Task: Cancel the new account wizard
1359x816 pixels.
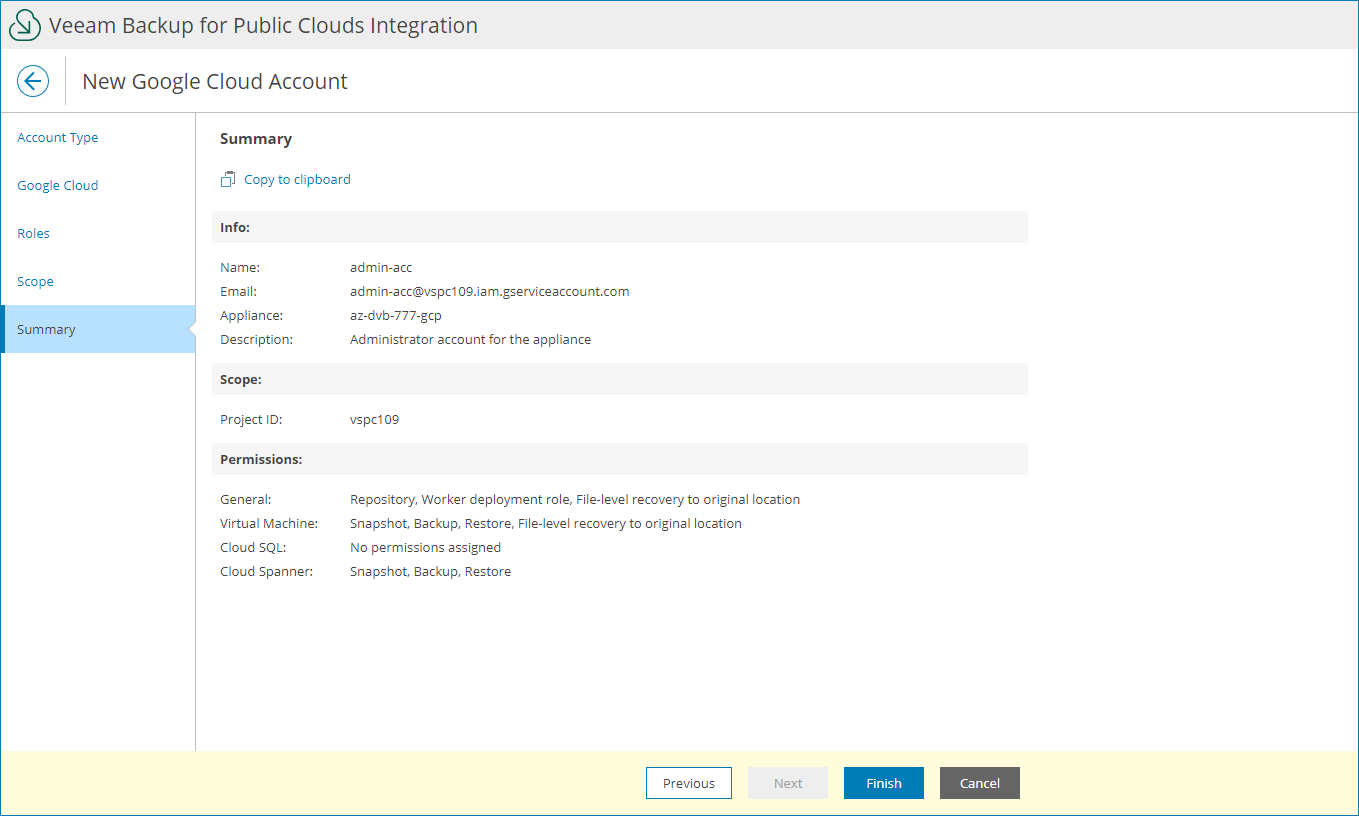Action: pyautogui.click(x=980, y=783)
